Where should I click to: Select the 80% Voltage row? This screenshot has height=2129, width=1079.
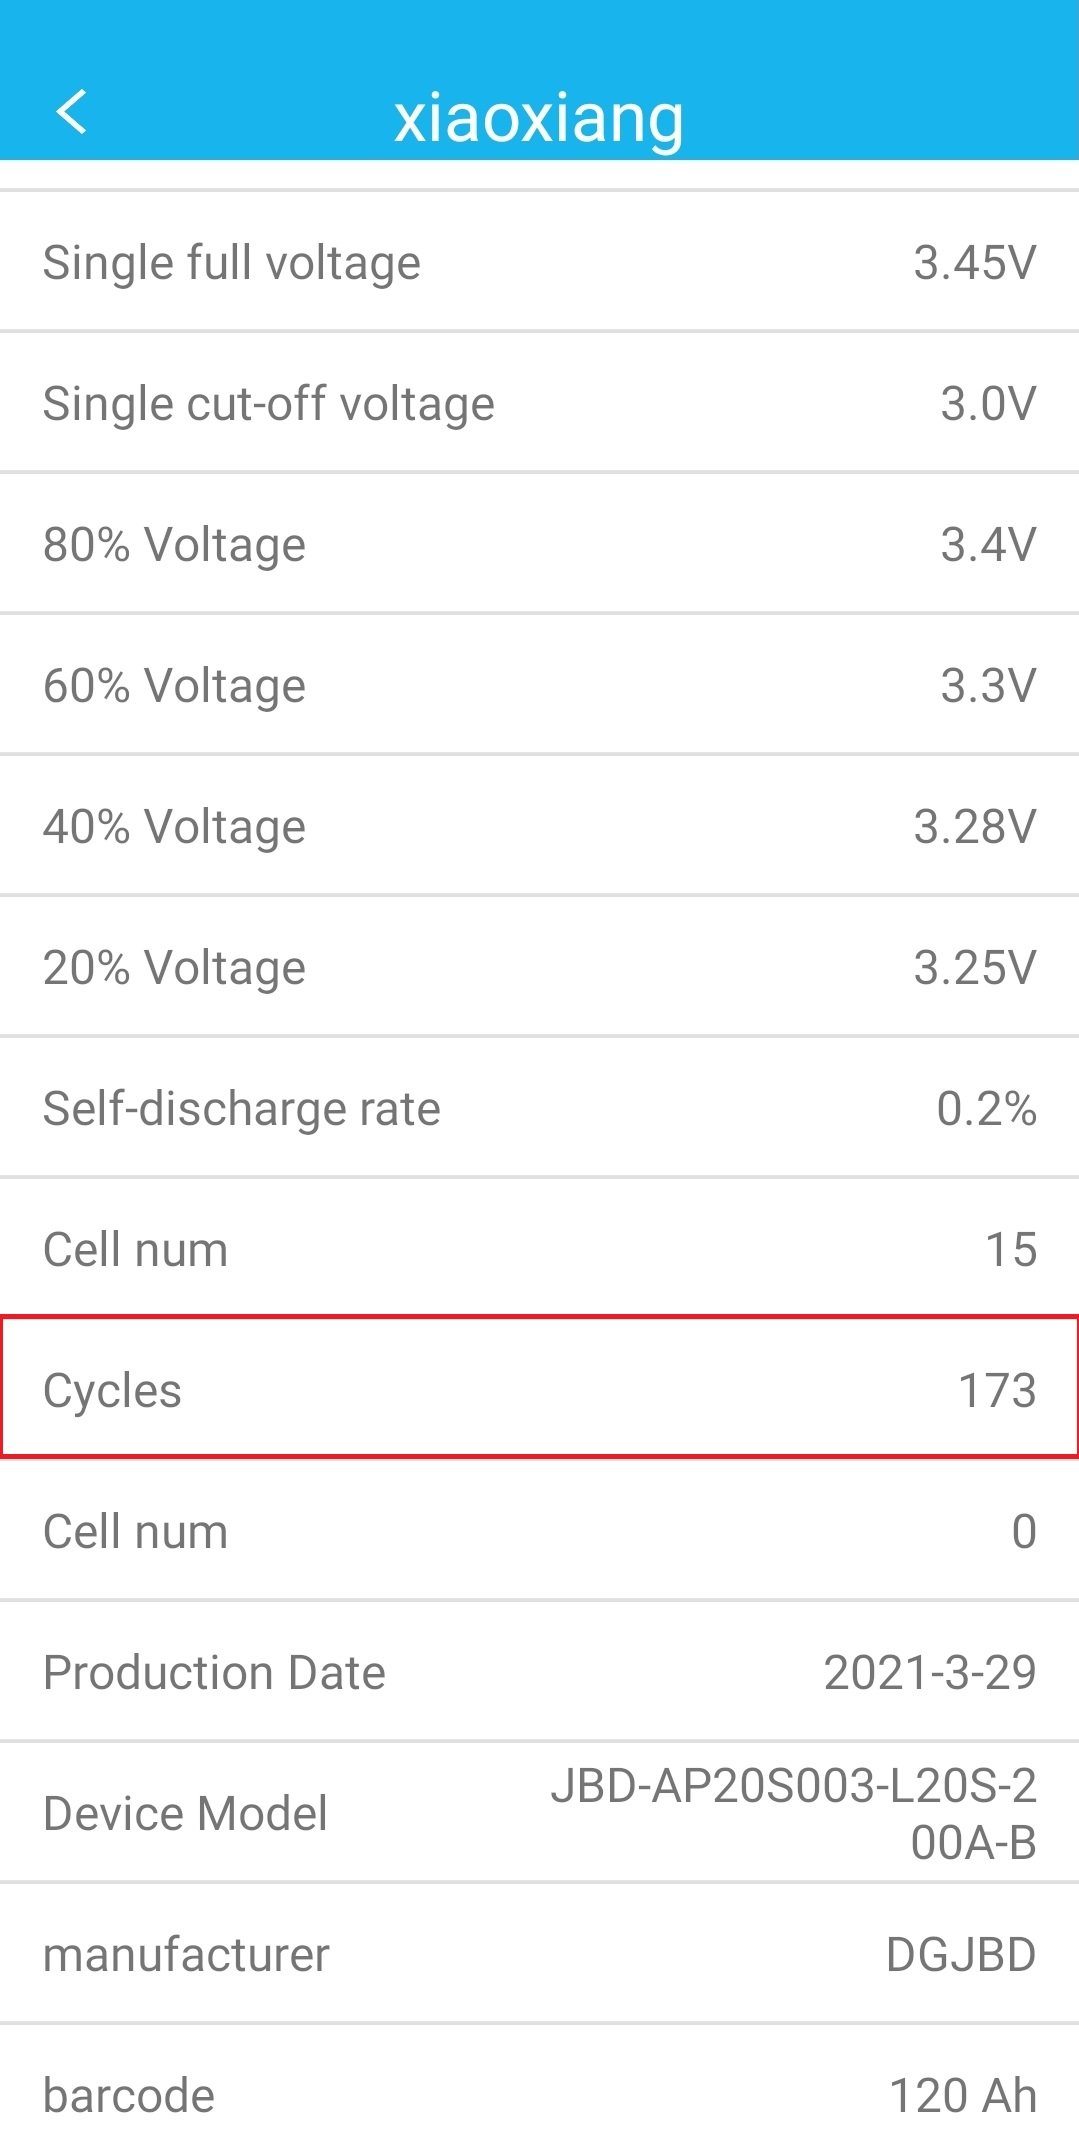pyautogui.click(x=539, y=545)
